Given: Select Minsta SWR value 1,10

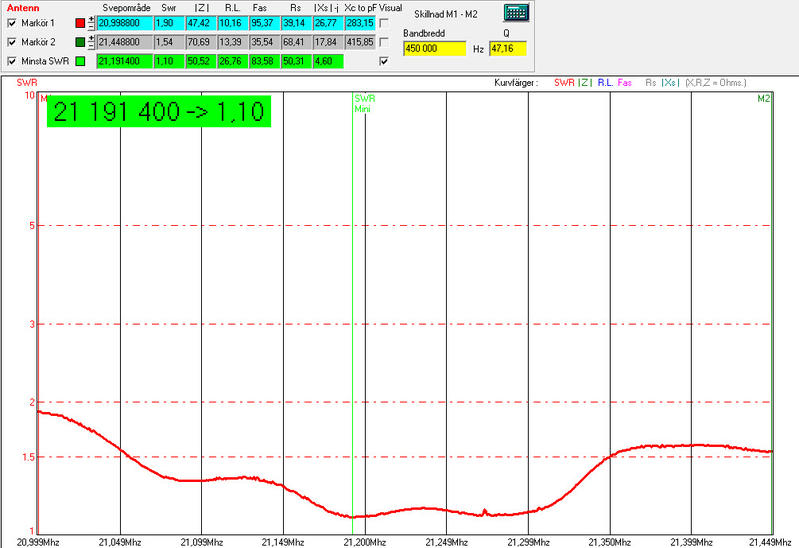Looking at the screenshot, I should coord(169,61).
